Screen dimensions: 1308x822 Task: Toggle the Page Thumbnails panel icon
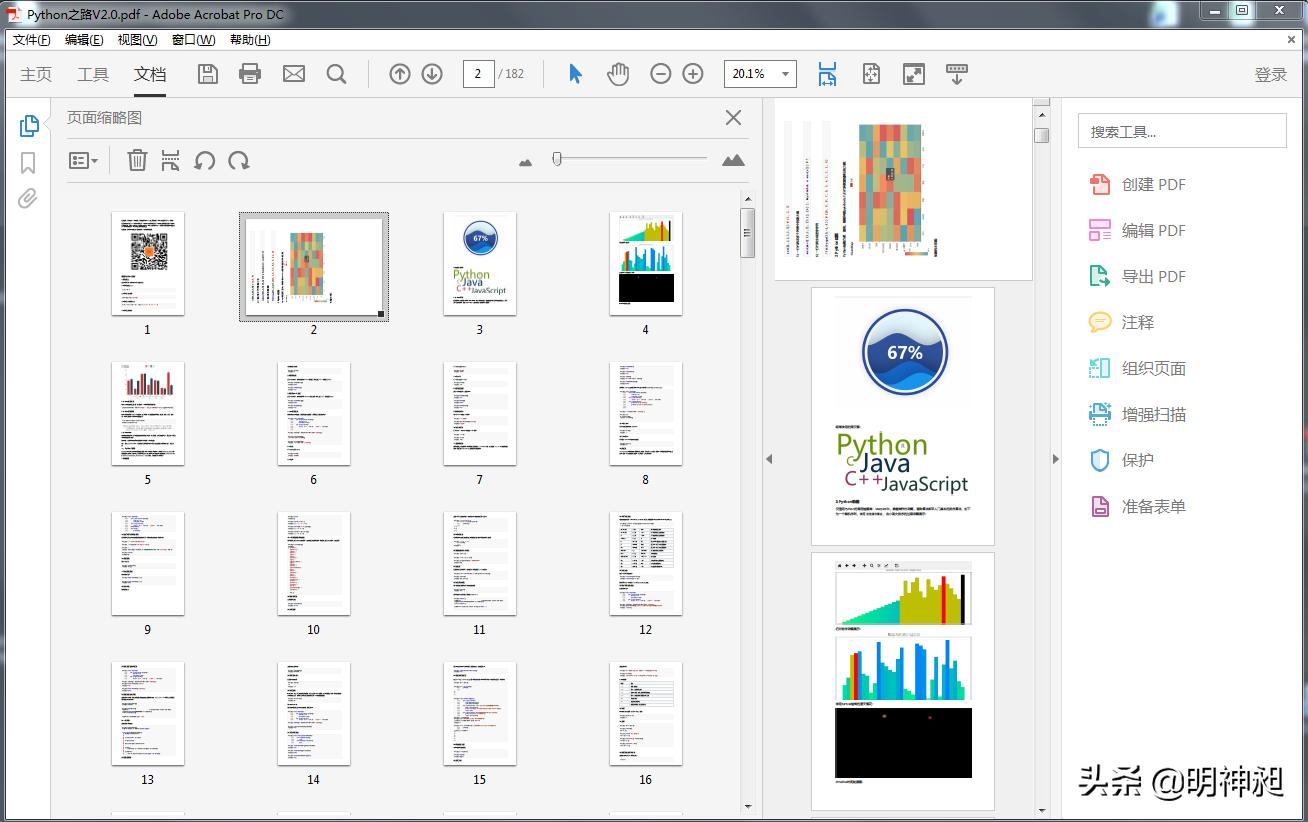tap(29, 125)
